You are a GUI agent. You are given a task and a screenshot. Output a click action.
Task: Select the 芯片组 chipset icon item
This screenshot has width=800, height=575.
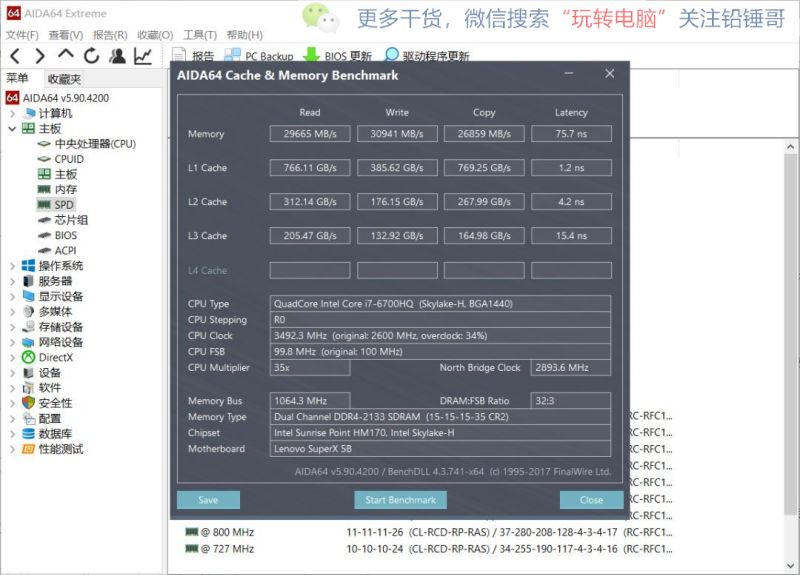point(44,220)
